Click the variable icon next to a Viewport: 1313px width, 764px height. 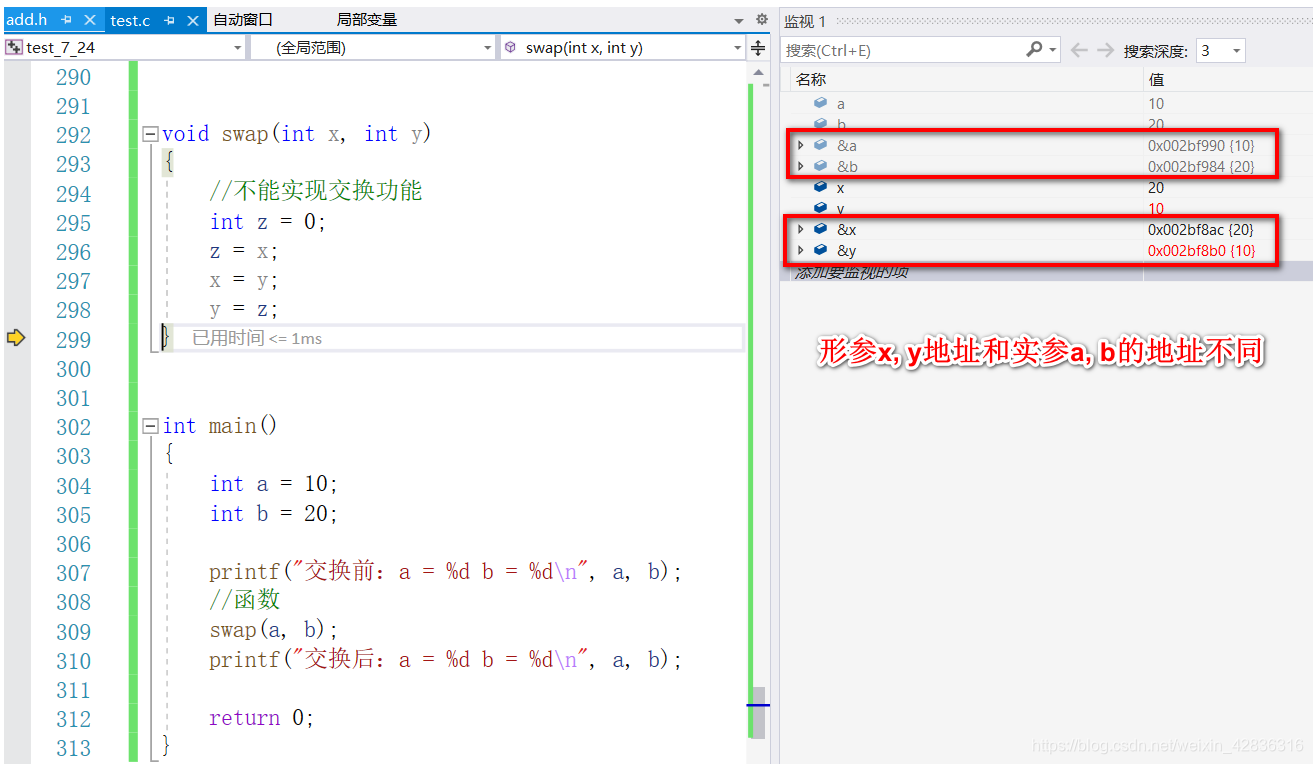tap(821, 104)
